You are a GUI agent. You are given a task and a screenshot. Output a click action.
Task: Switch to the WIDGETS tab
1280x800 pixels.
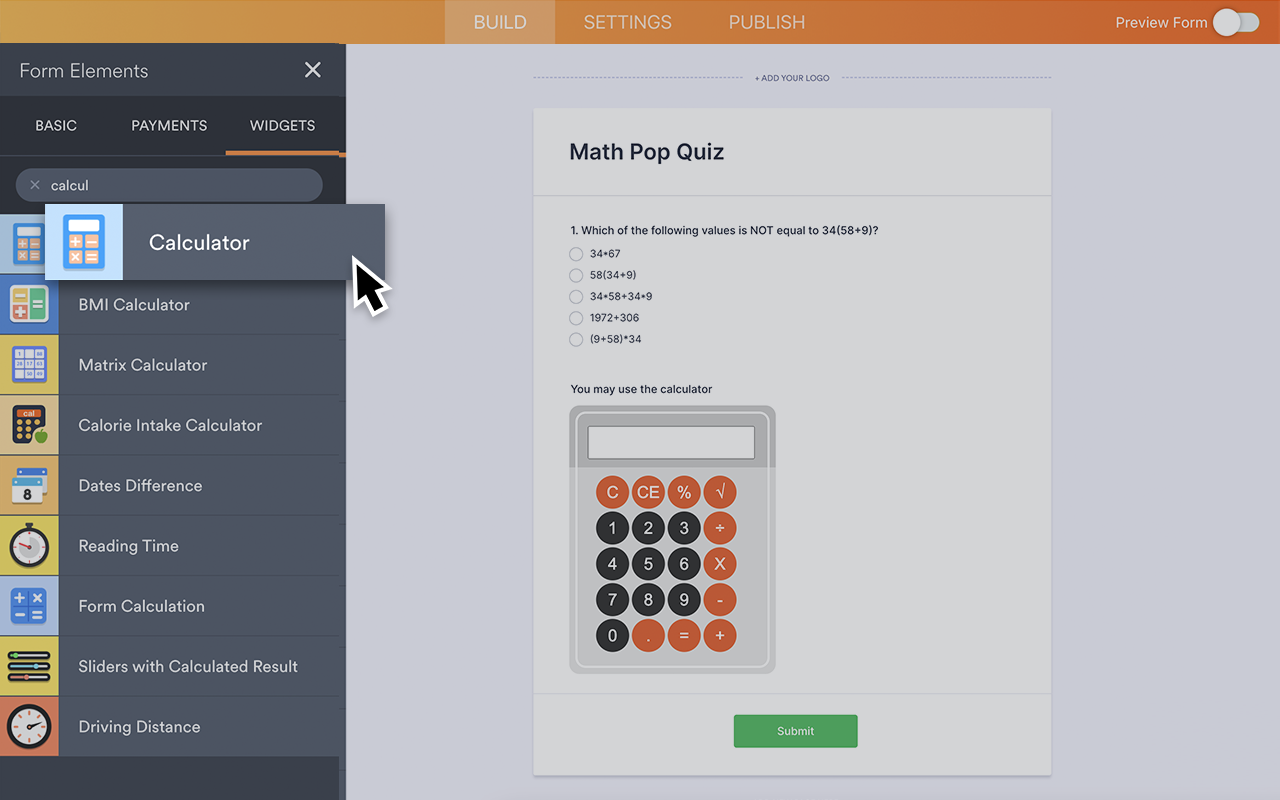tap(282, 125)
